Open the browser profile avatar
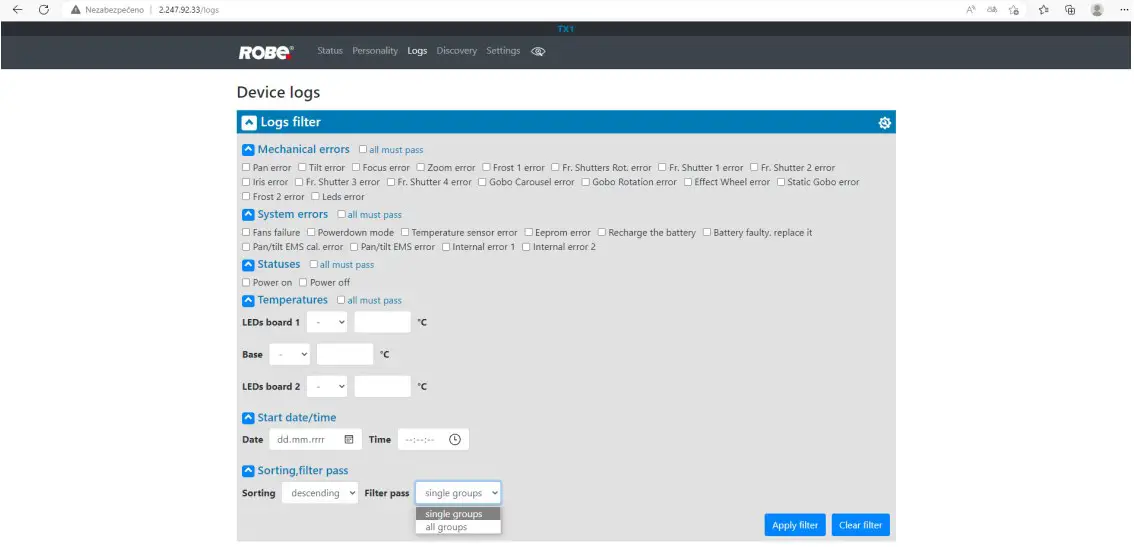1134x547 pixels. click(1097, 10)
